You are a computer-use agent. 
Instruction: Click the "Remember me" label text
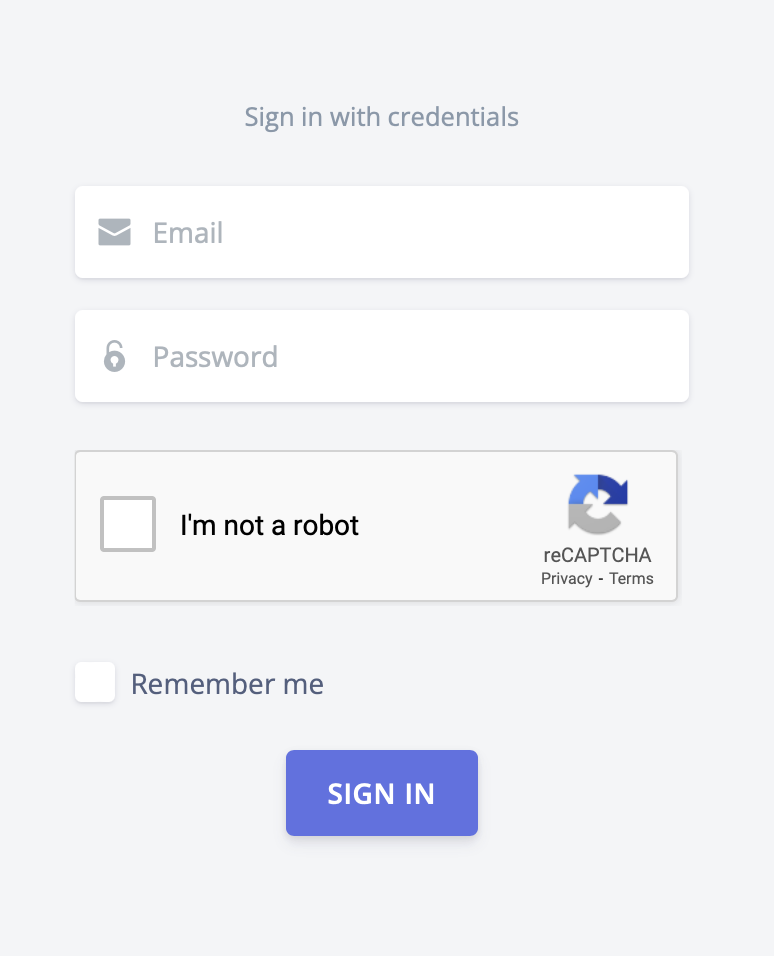coord(227,684)
